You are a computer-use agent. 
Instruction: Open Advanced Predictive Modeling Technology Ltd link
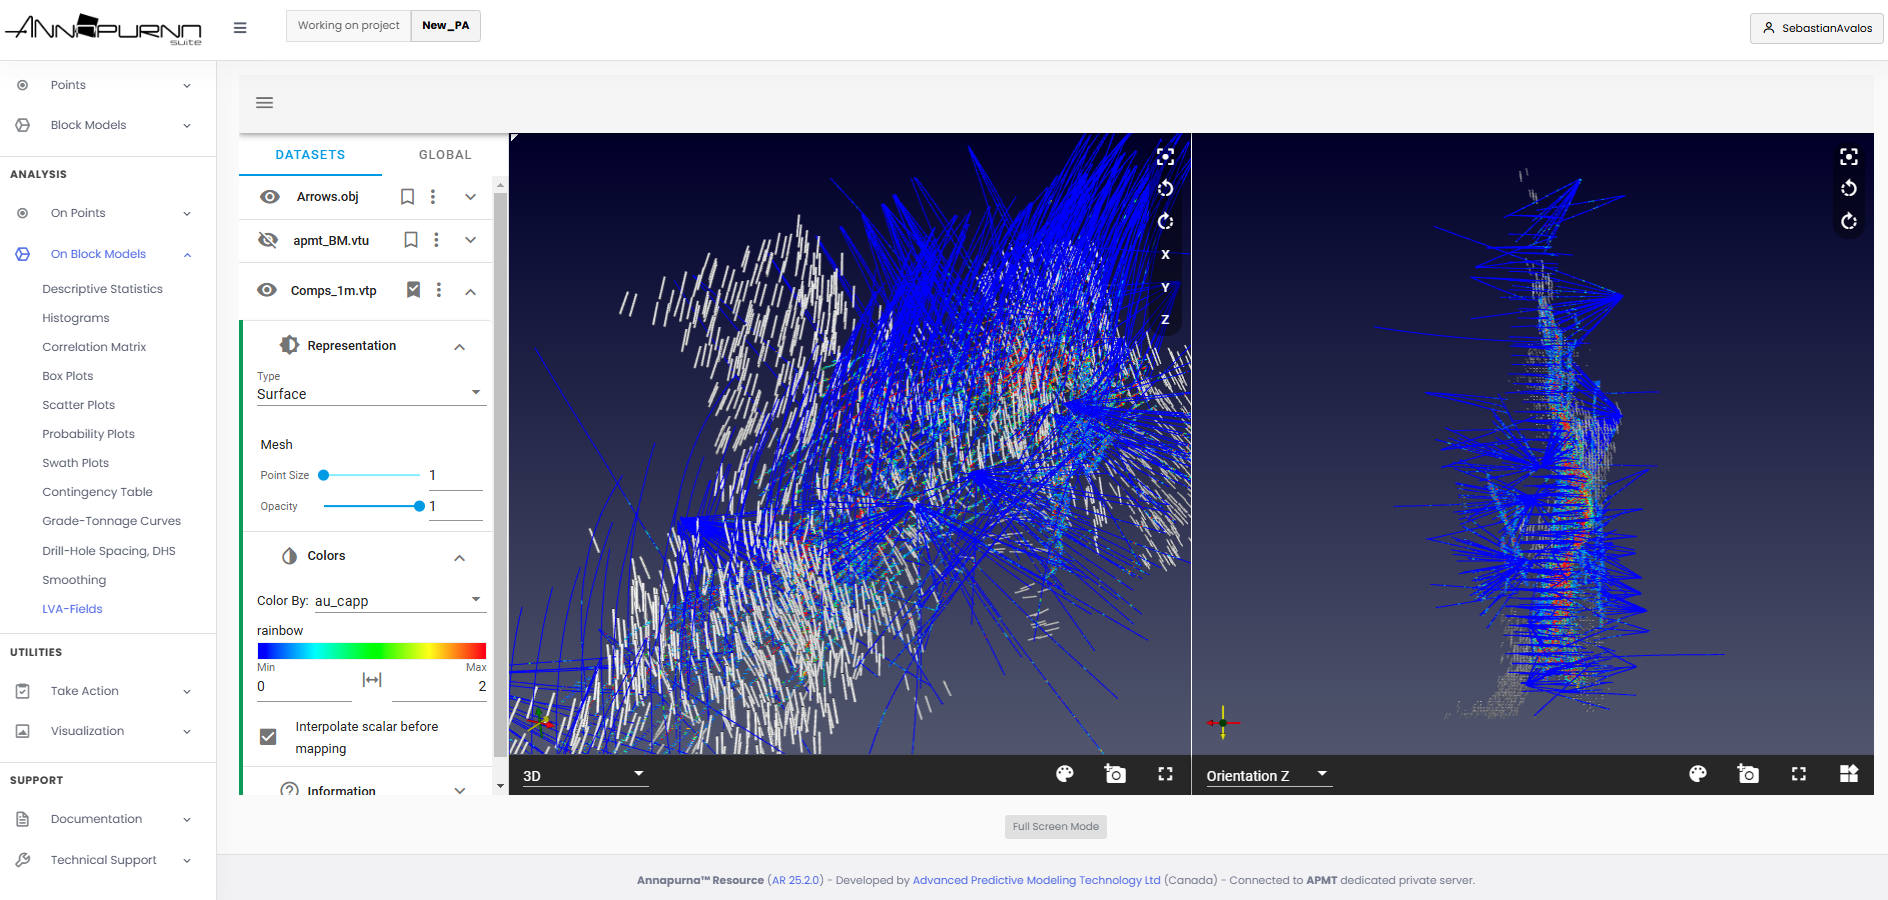(x=1036, y=880)
